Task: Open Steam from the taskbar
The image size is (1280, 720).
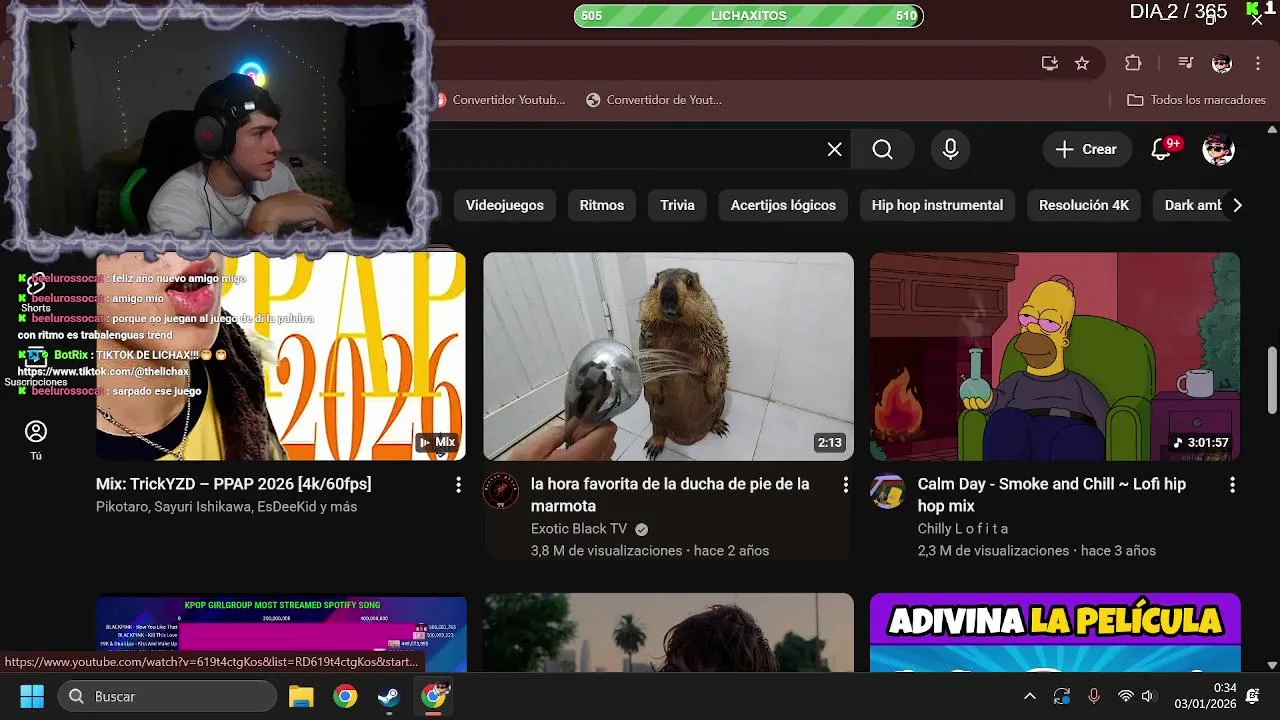Action: pos(389,696)
